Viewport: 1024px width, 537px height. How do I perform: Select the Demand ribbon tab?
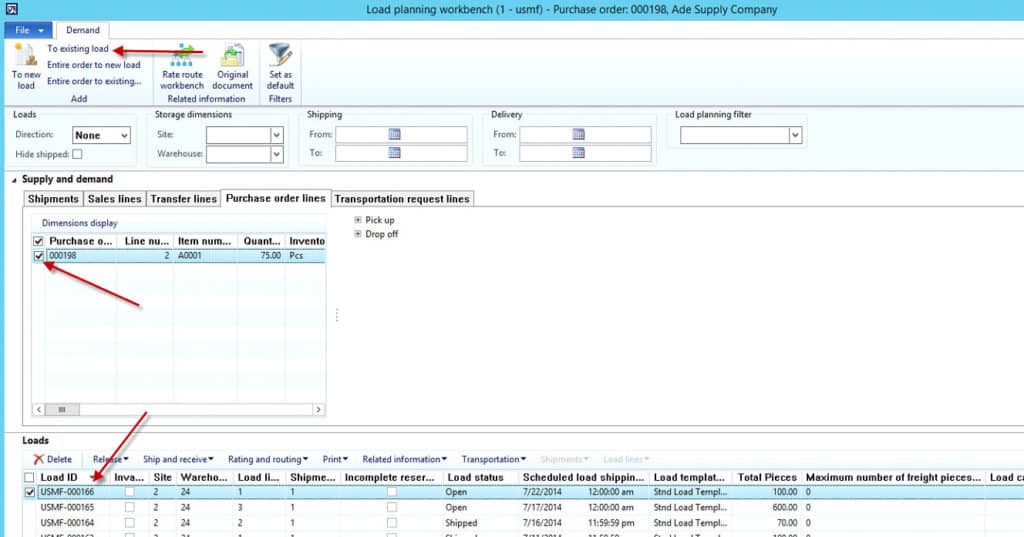tap(83, 30)
